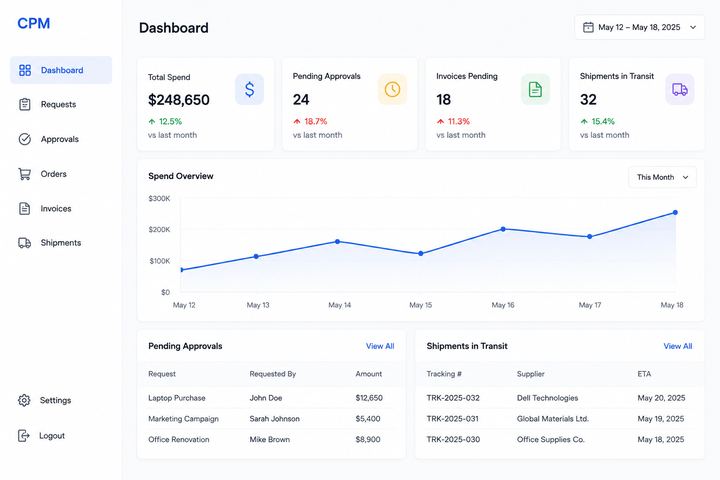Open Settings label in sidebar
The width and height of the screenshot is (720, 480).
[x=56, y=400]
